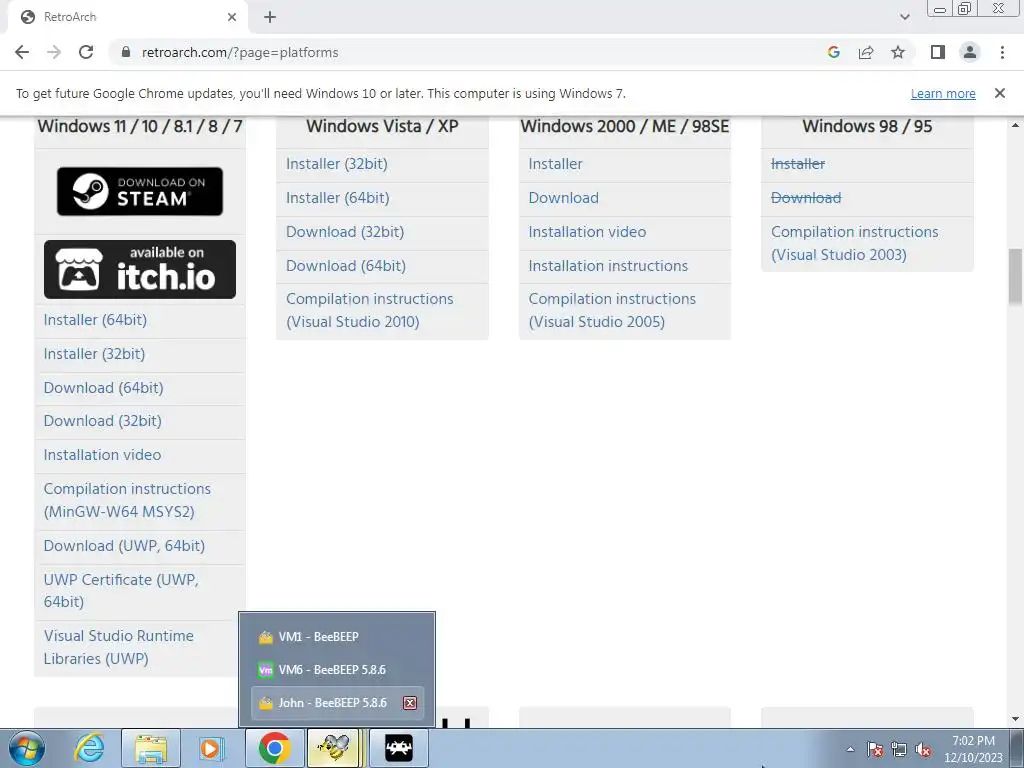Select the RetroArch browser tab

(x=127, y=17)
